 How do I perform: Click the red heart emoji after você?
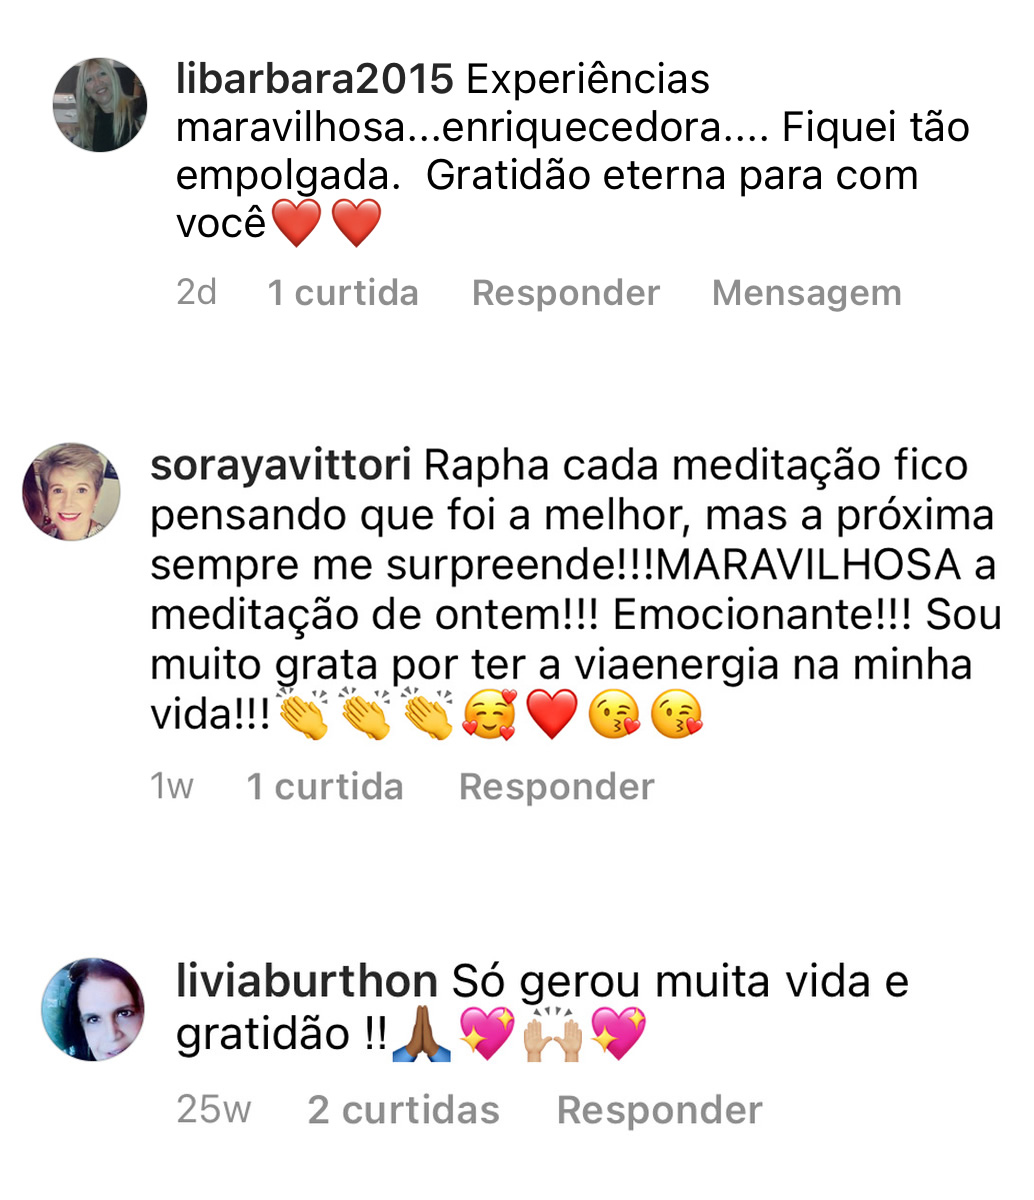click(297, 223)
